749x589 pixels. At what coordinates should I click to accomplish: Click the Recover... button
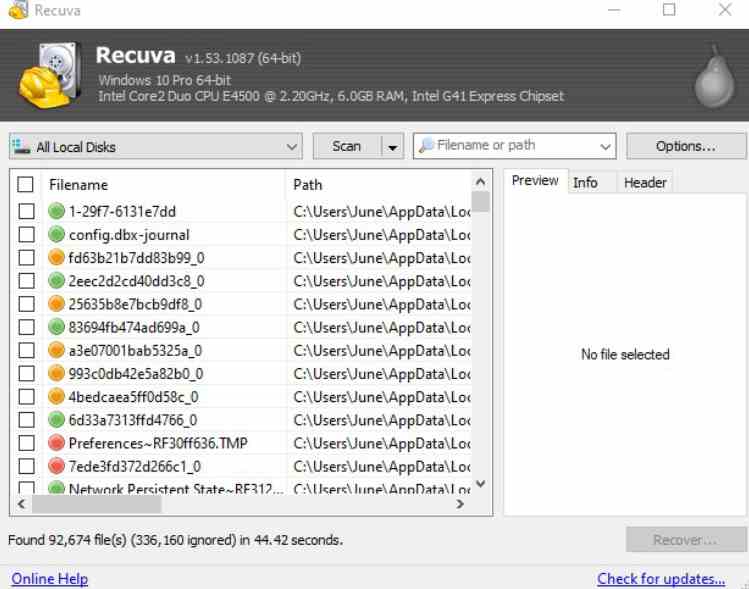tap(686, 540)
